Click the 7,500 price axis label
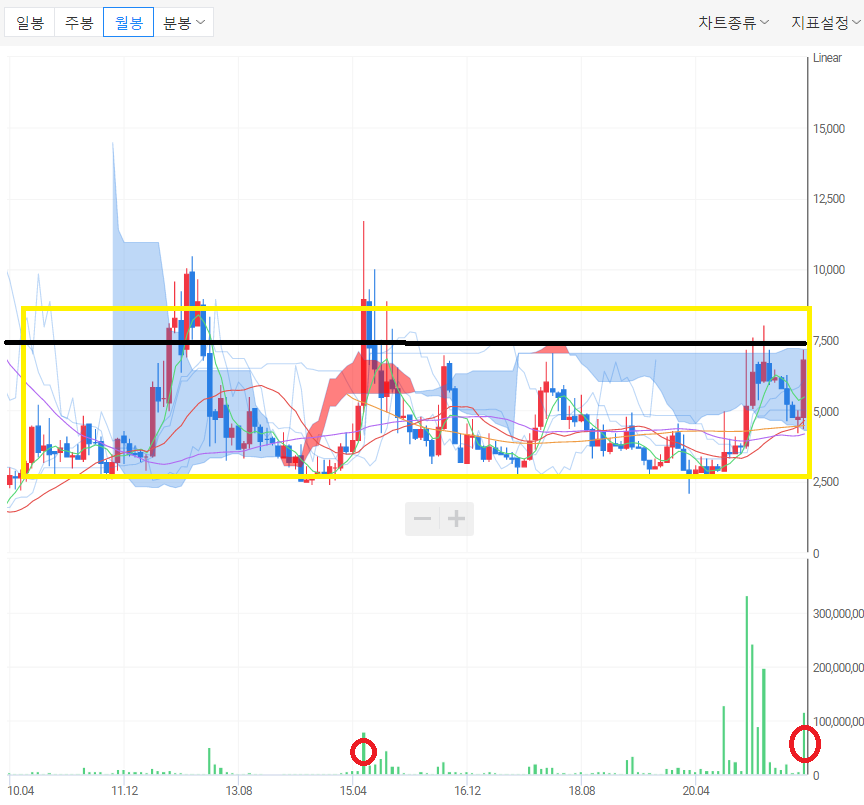 pyautogui.click(x=826, y=341)
